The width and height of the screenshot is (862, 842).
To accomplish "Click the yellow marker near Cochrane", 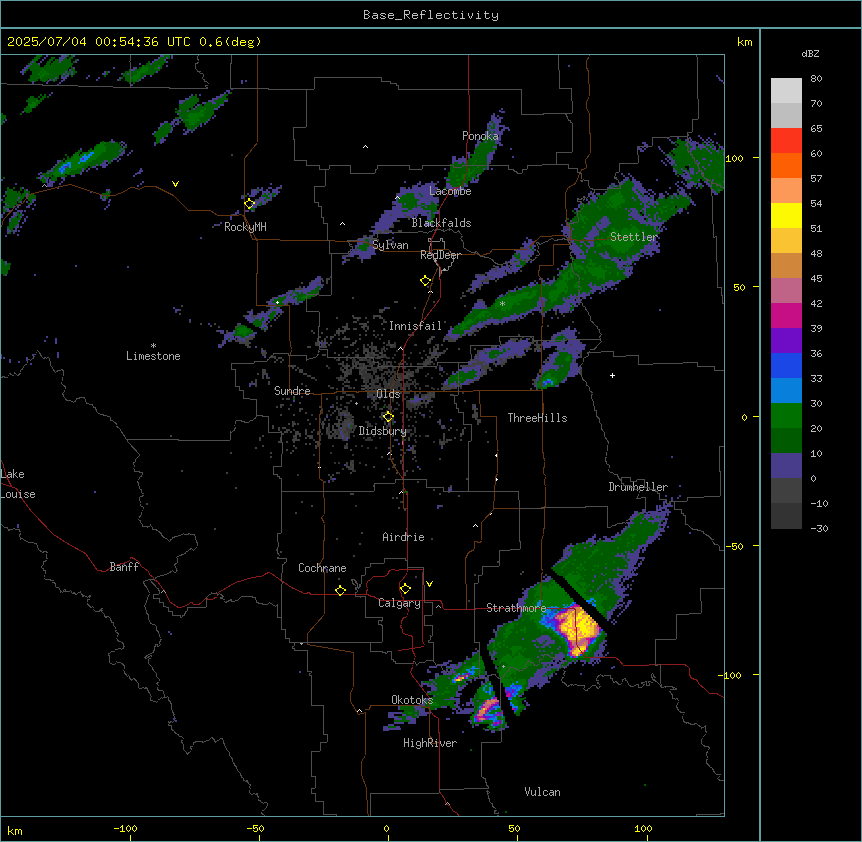I will tap(340, 590).
